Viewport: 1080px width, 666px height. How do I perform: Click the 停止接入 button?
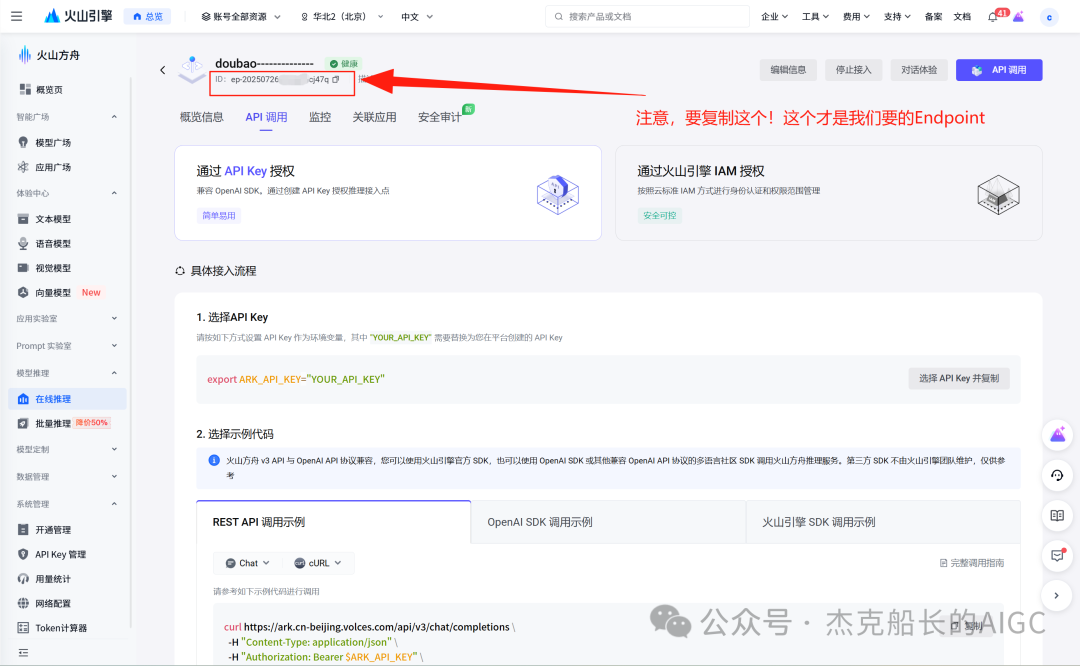pyautogui.click(x=853, y=70)
